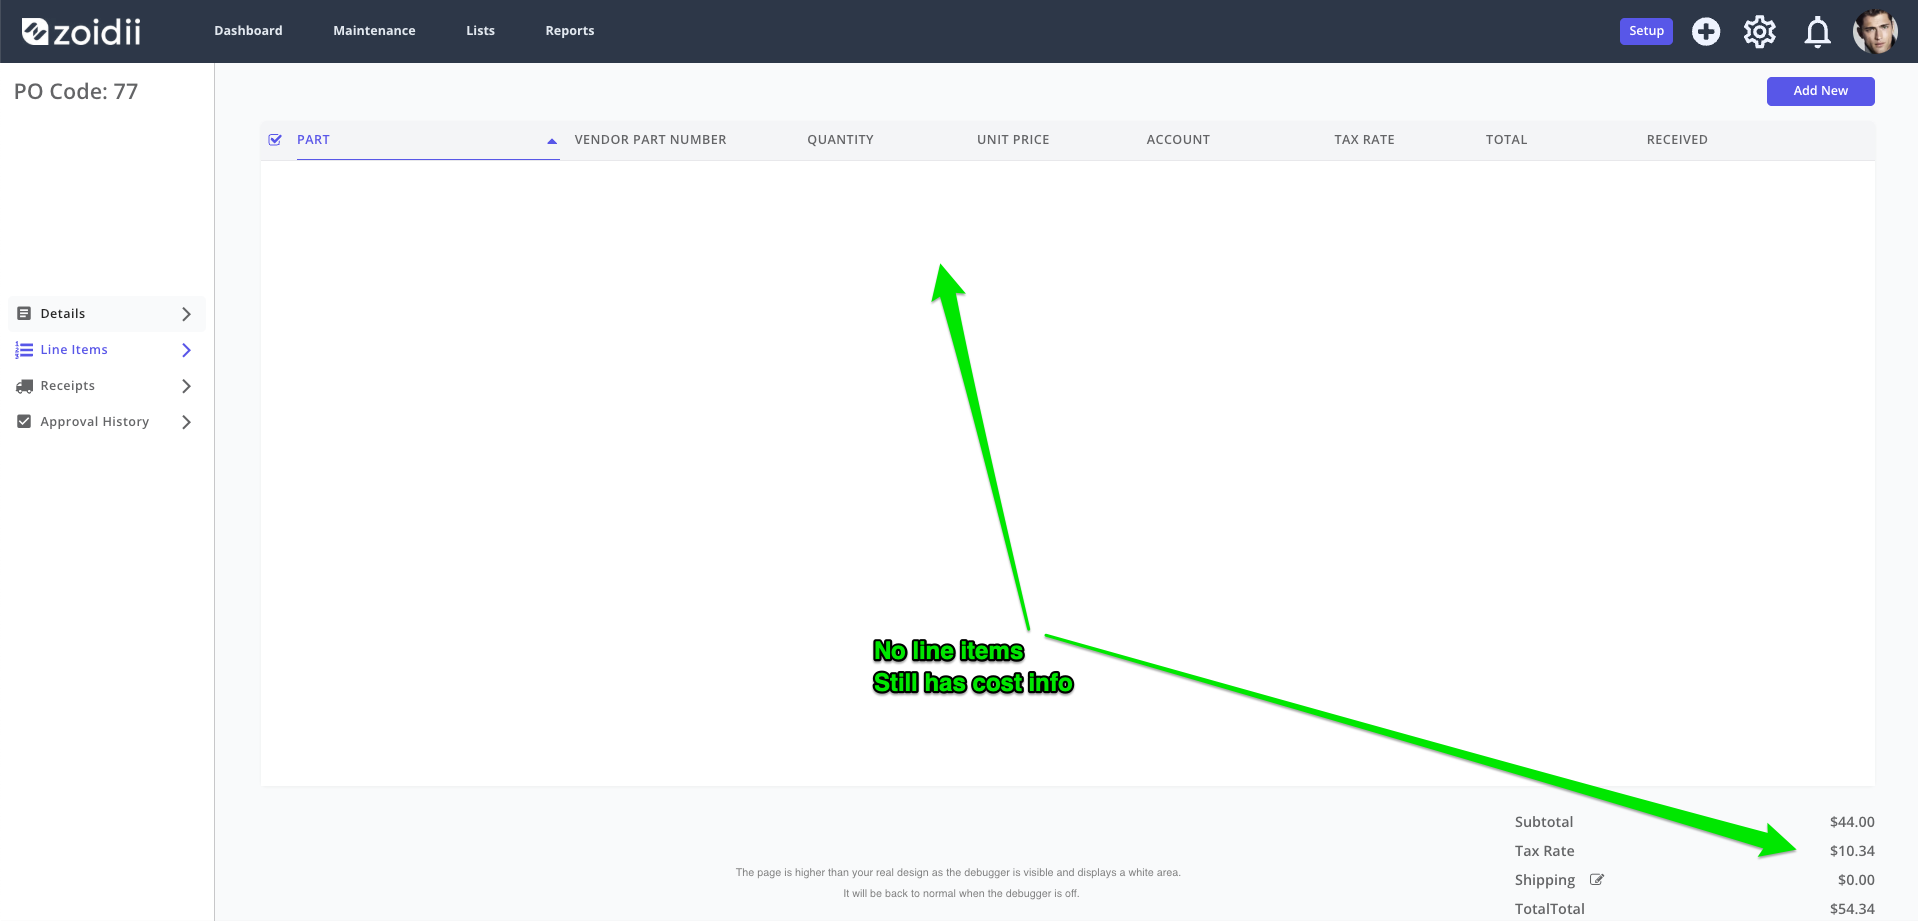The image size is (1918, 921).
Task: Open the plus add menu icon
Action: click(1706, 32)
